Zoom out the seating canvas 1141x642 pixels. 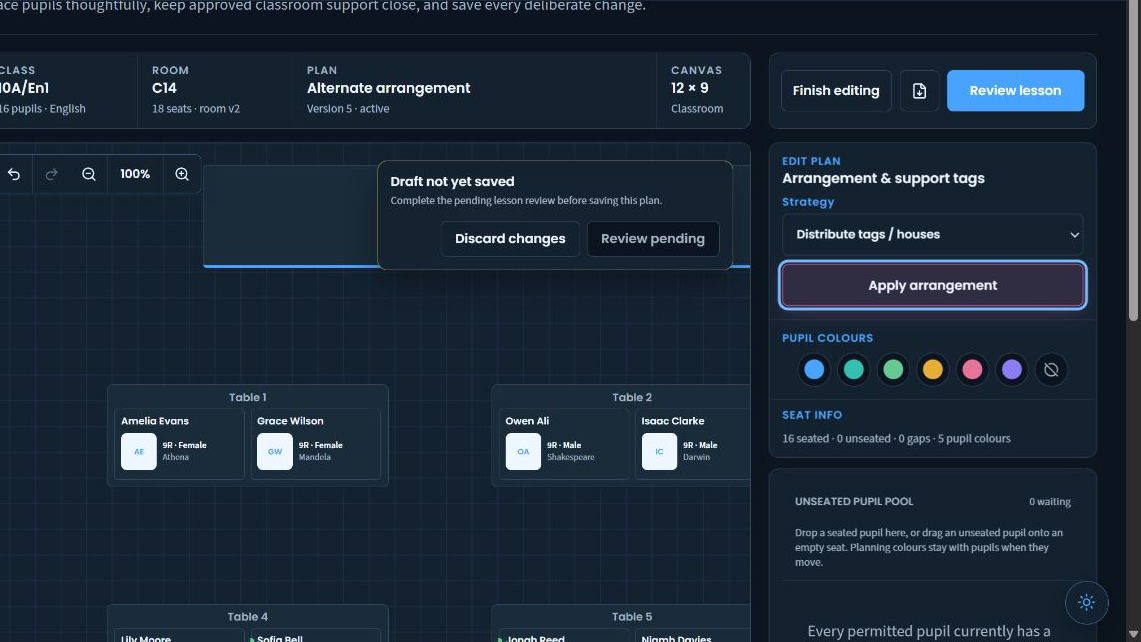89,174
